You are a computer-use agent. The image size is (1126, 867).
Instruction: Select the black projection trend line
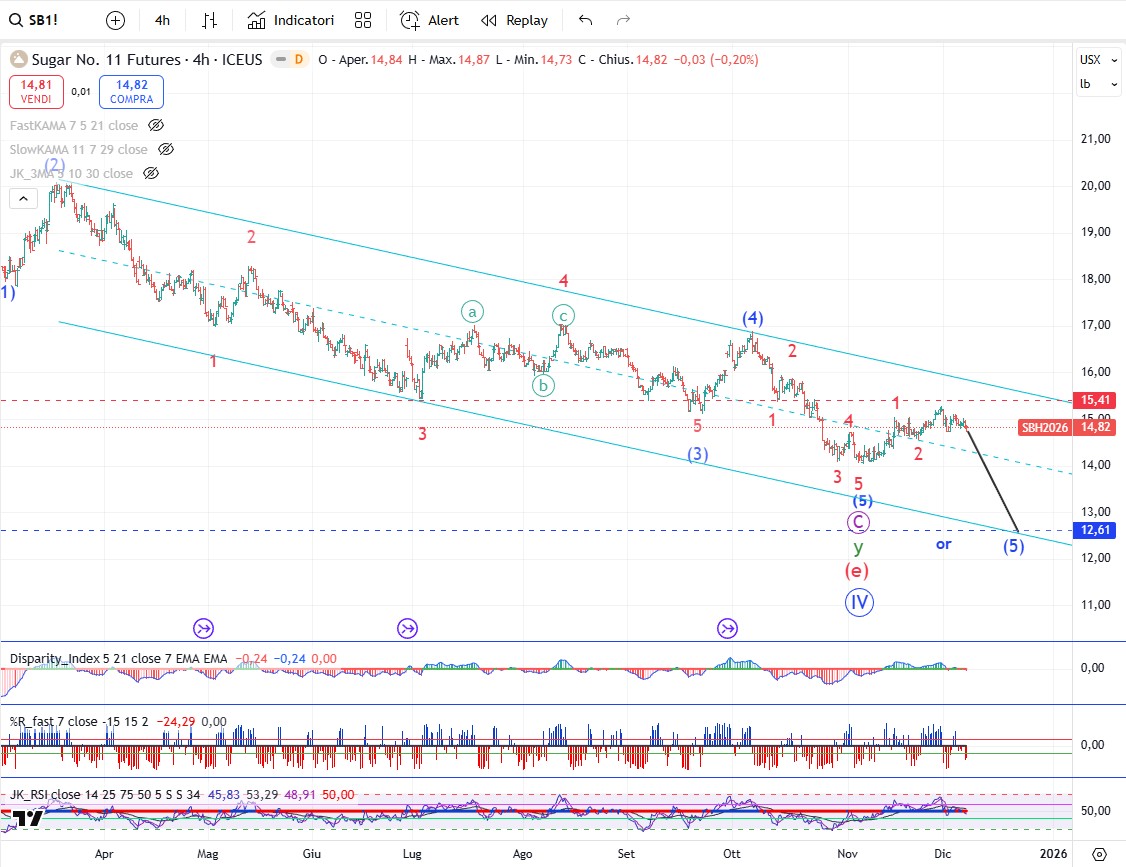(x=993, y=480)
